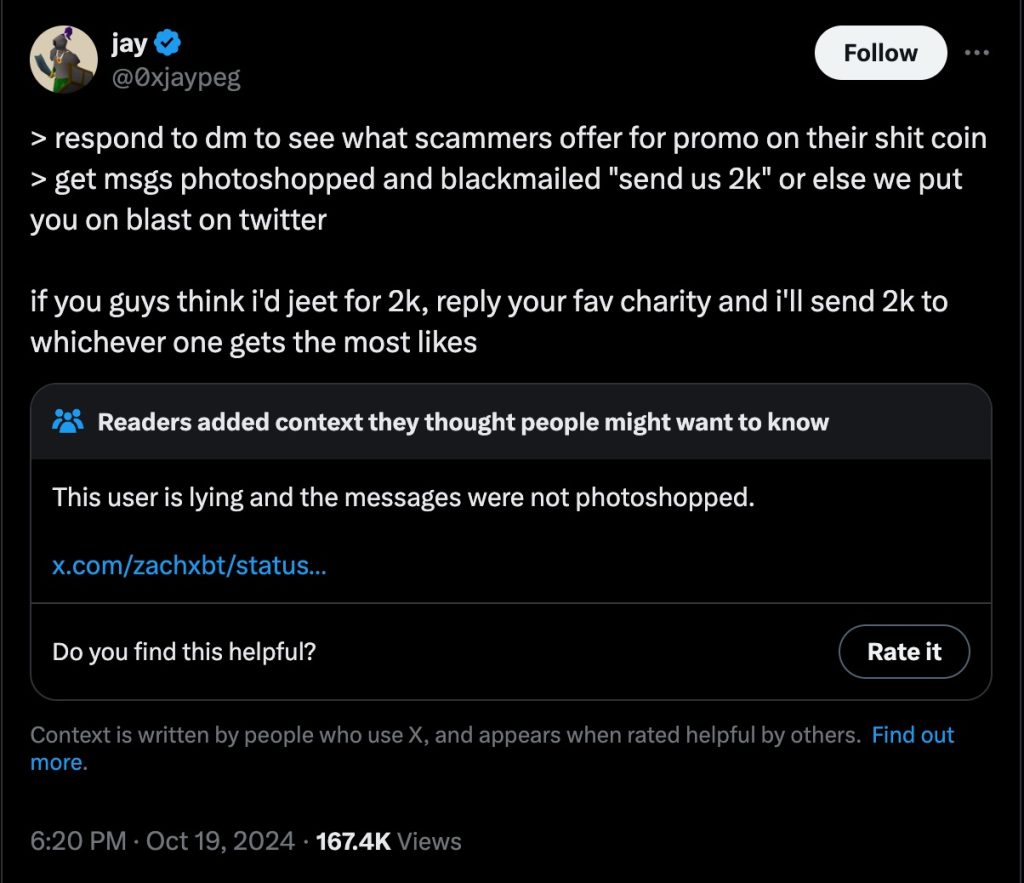This screenshot has height=883, width=1024.
Task: Click the paragraph starting "if you guys think"
Action: pyautogui.click(x=488, y=302)
